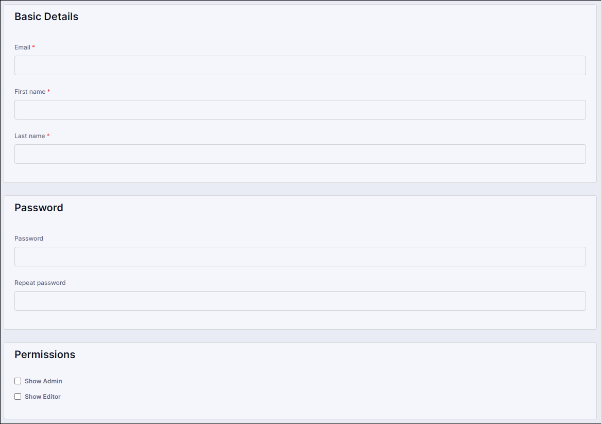Click the Show Editor label text
602x424 pixels.
pyautogui.click(x=43, y=397)
